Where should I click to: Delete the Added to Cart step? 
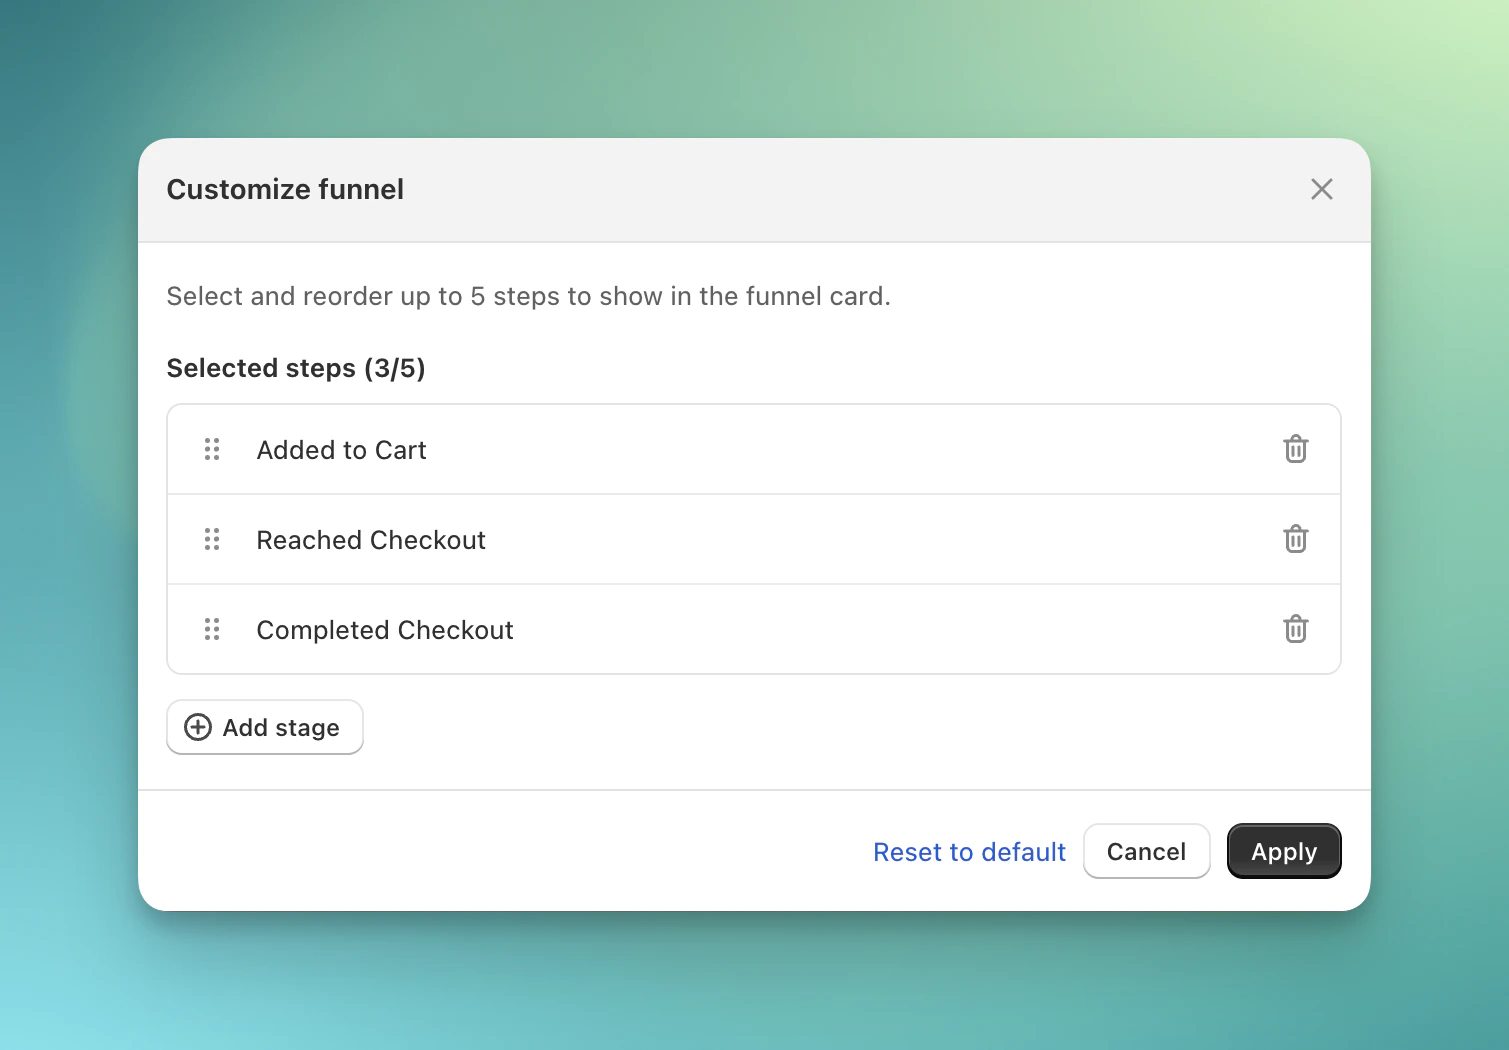click(1295, 449)
